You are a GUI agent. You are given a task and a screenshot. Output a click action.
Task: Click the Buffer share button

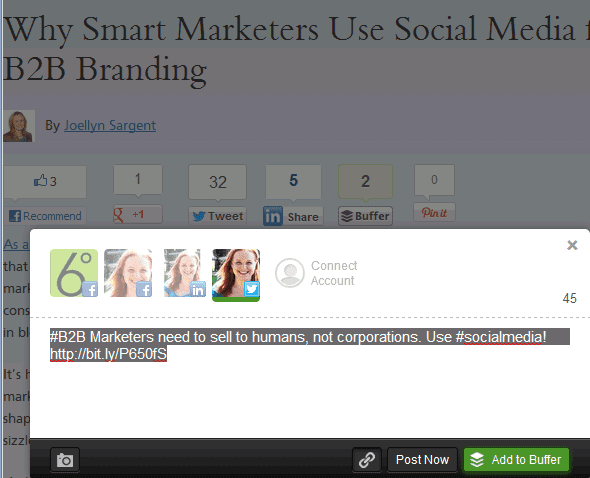tap(365, 216)
